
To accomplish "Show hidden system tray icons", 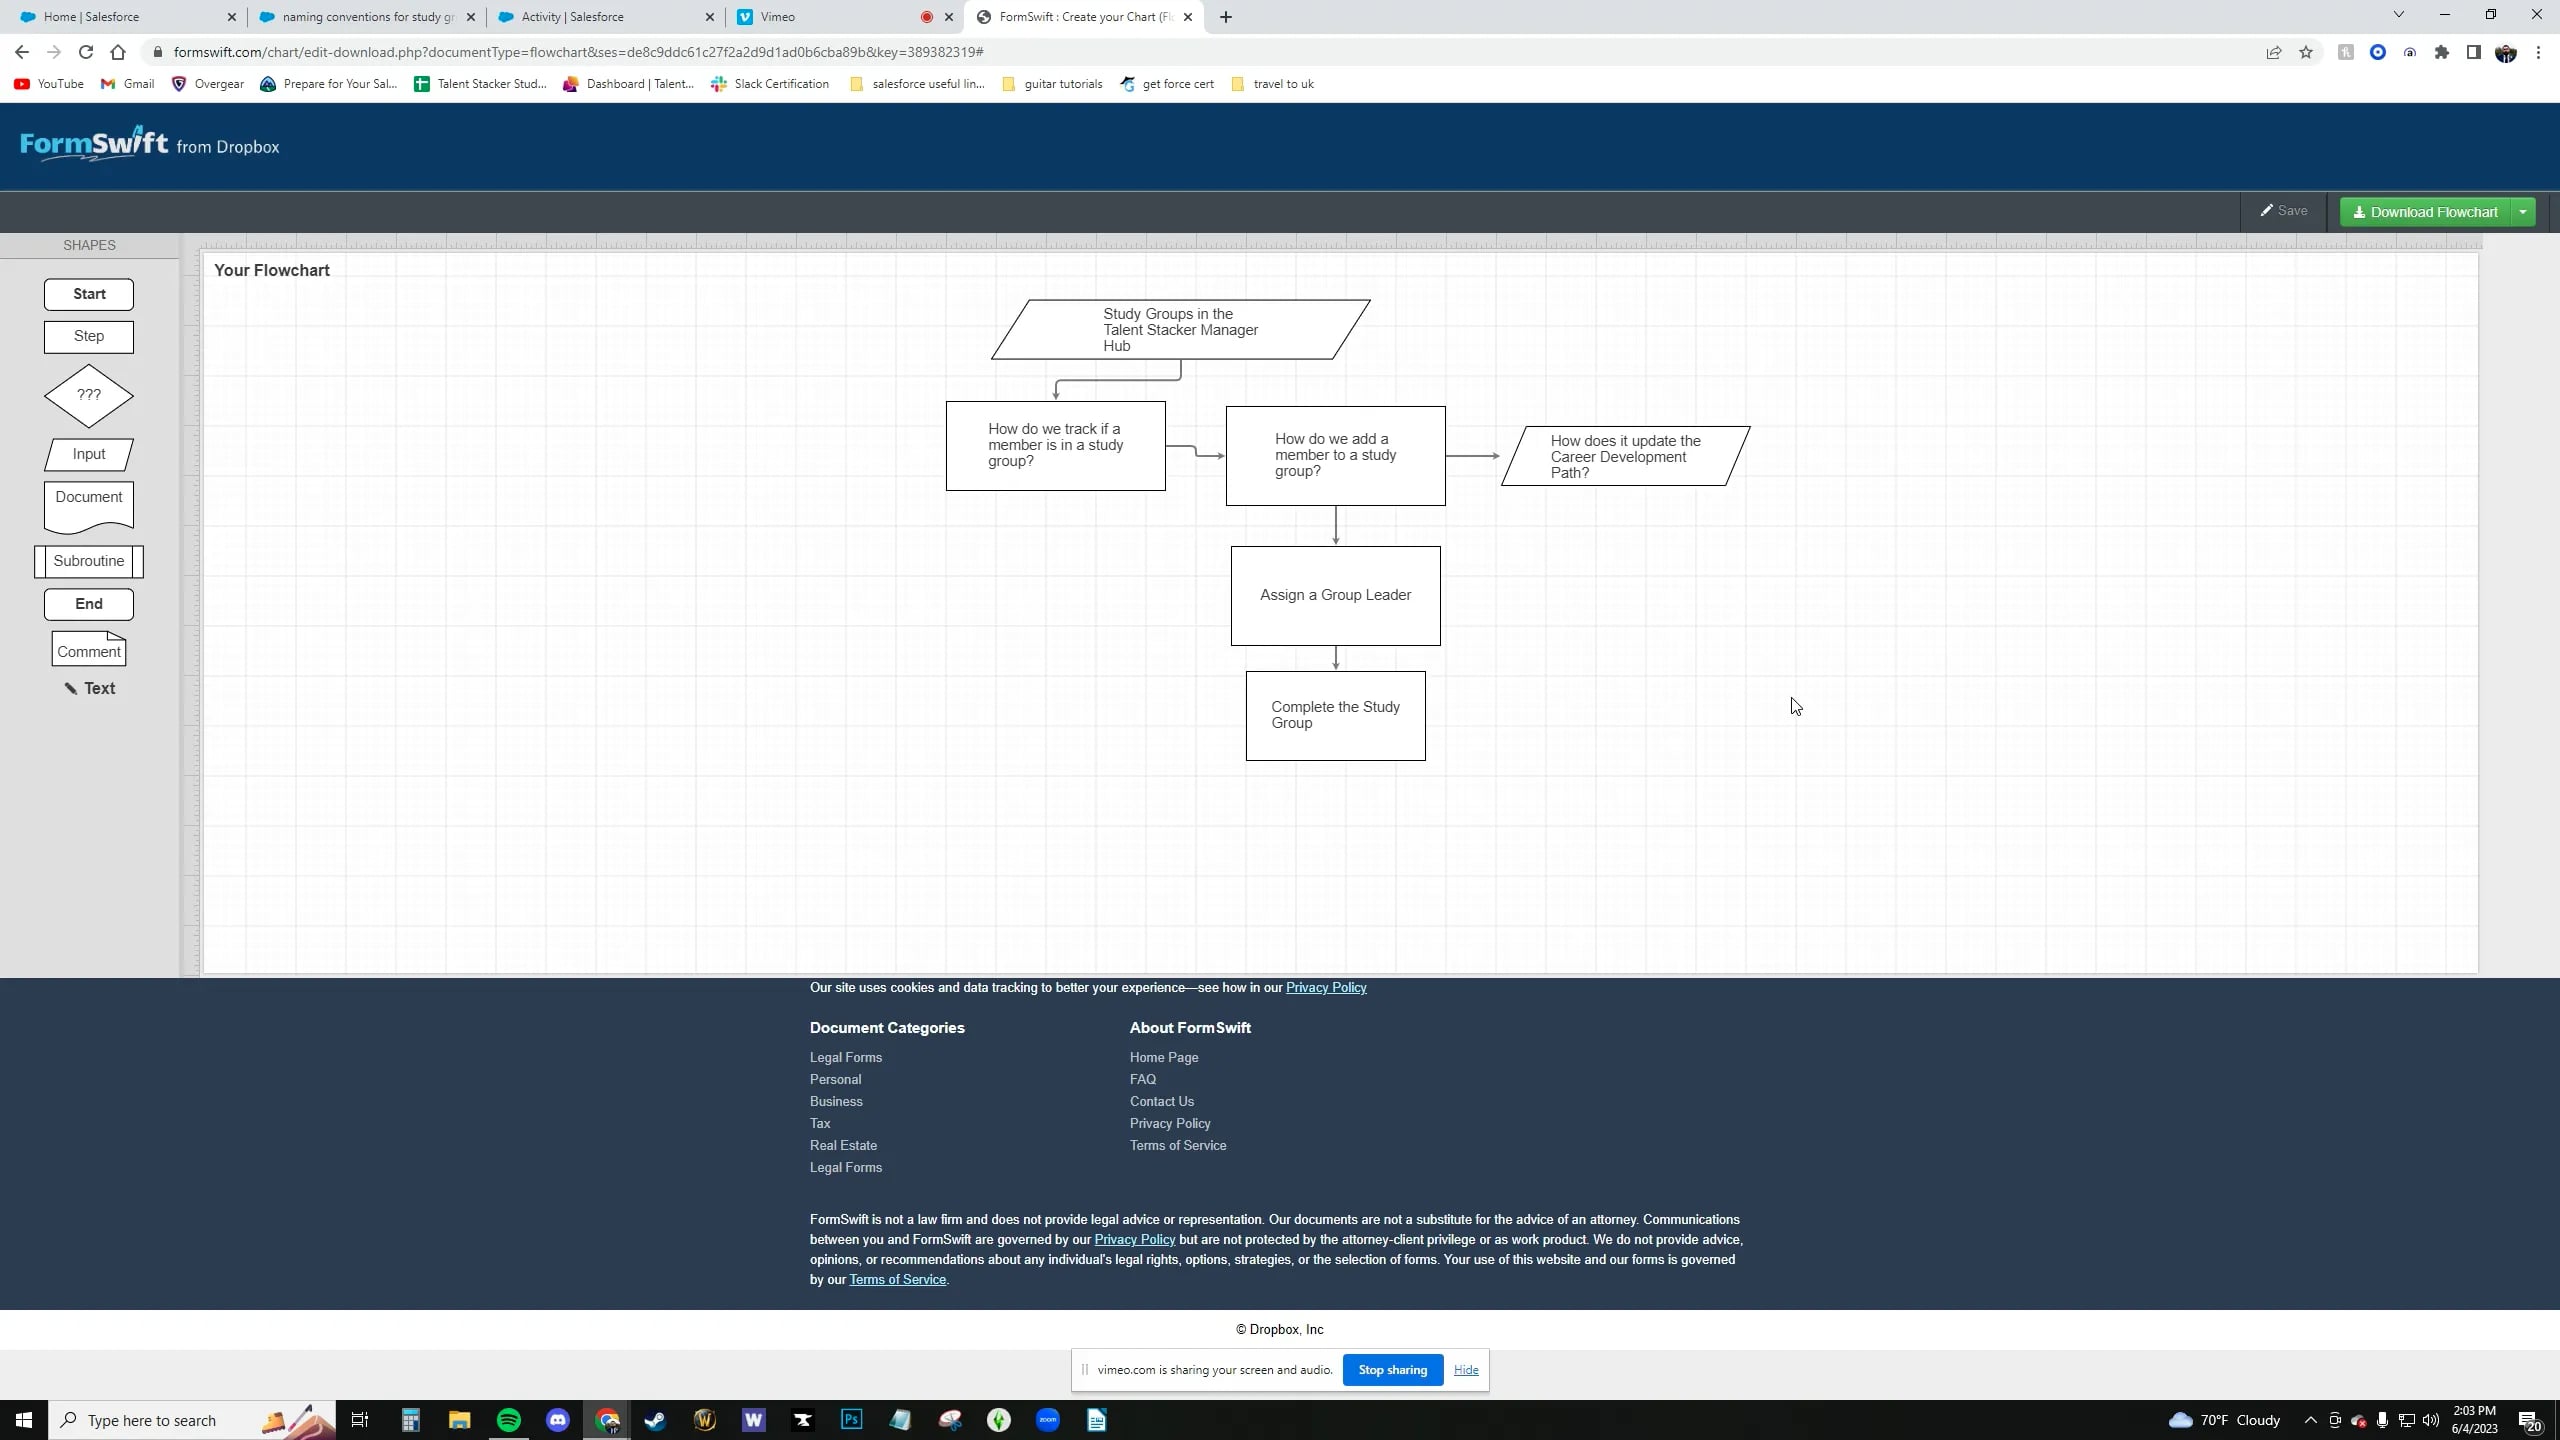I will click(x=2310, y=1420).
